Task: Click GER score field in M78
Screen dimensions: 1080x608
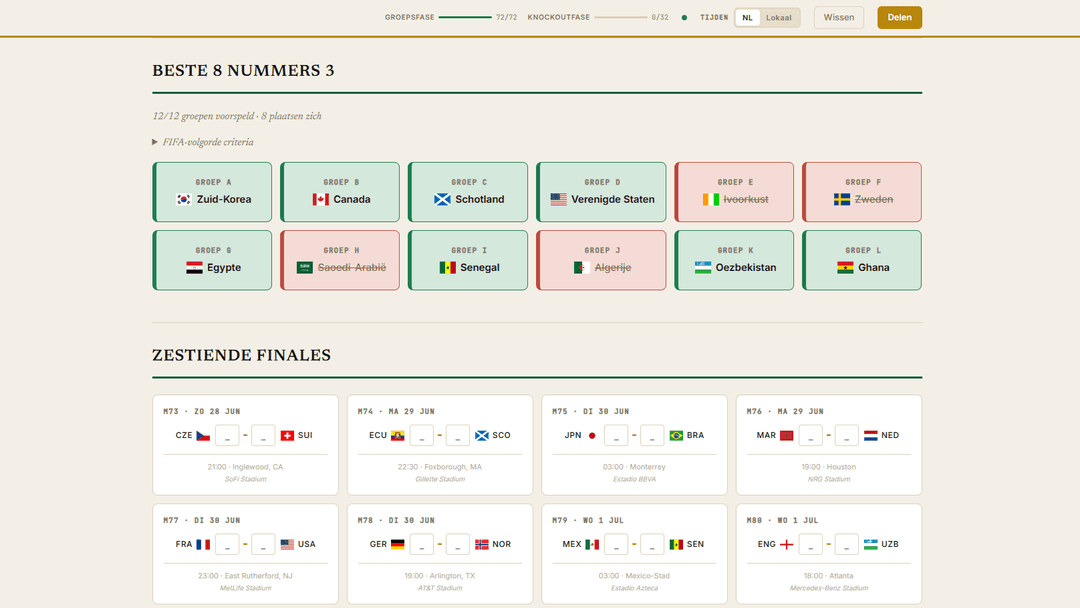Action: [422, 545]
